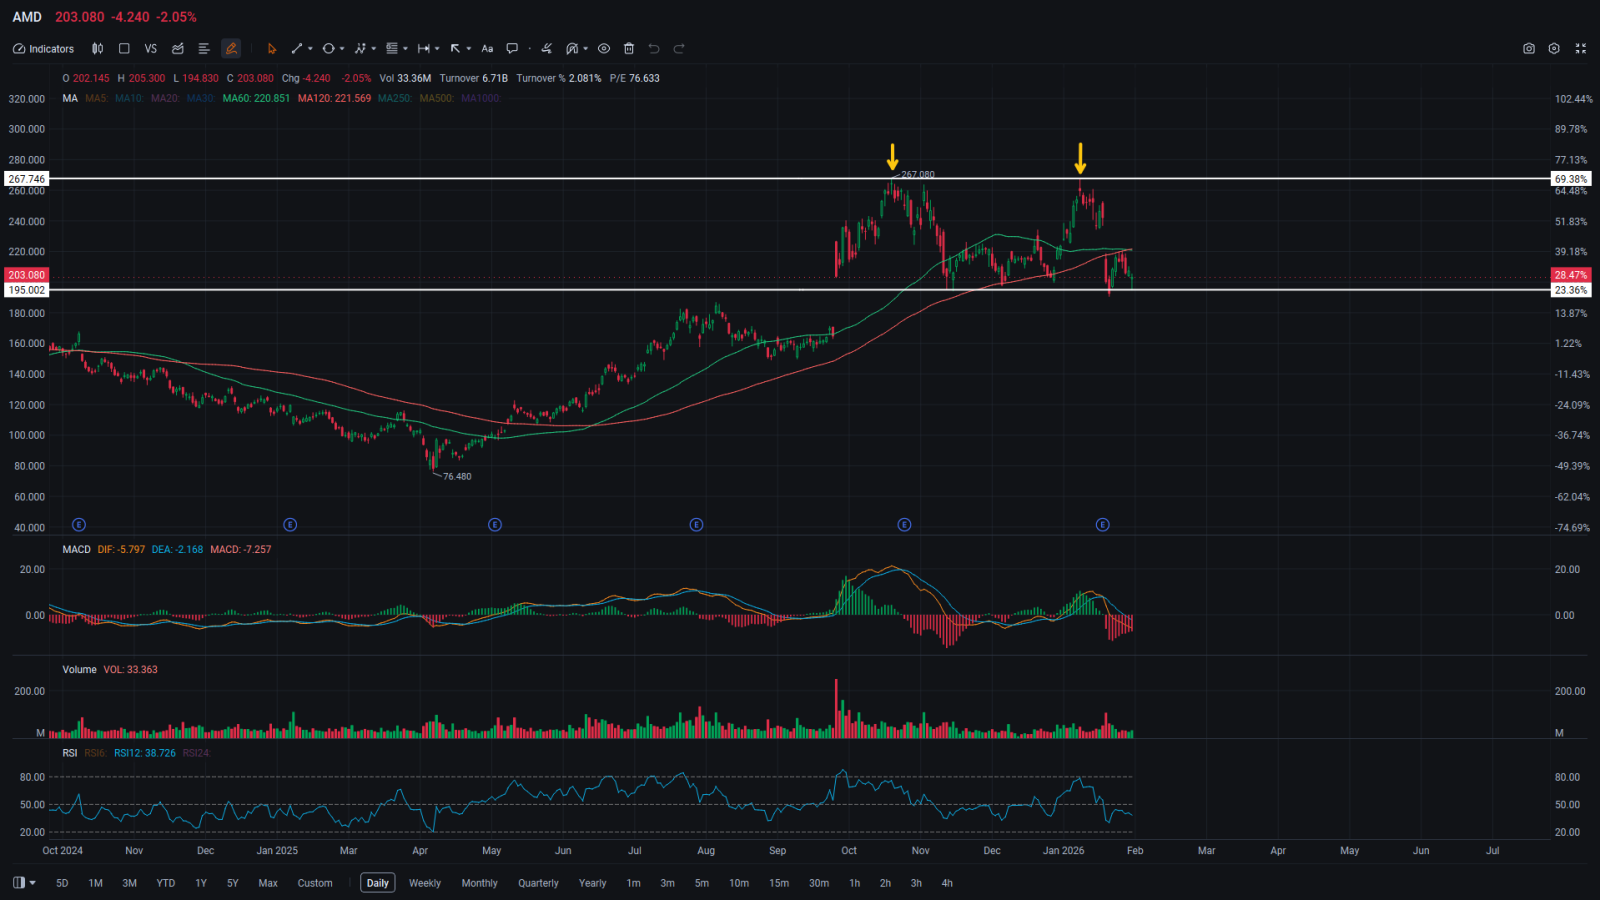Image resolution: width=1600 pixels, height=900 pixels.
Task: Expand the Fibonacci tool dropdown arrow
Action: click(405, 48)
